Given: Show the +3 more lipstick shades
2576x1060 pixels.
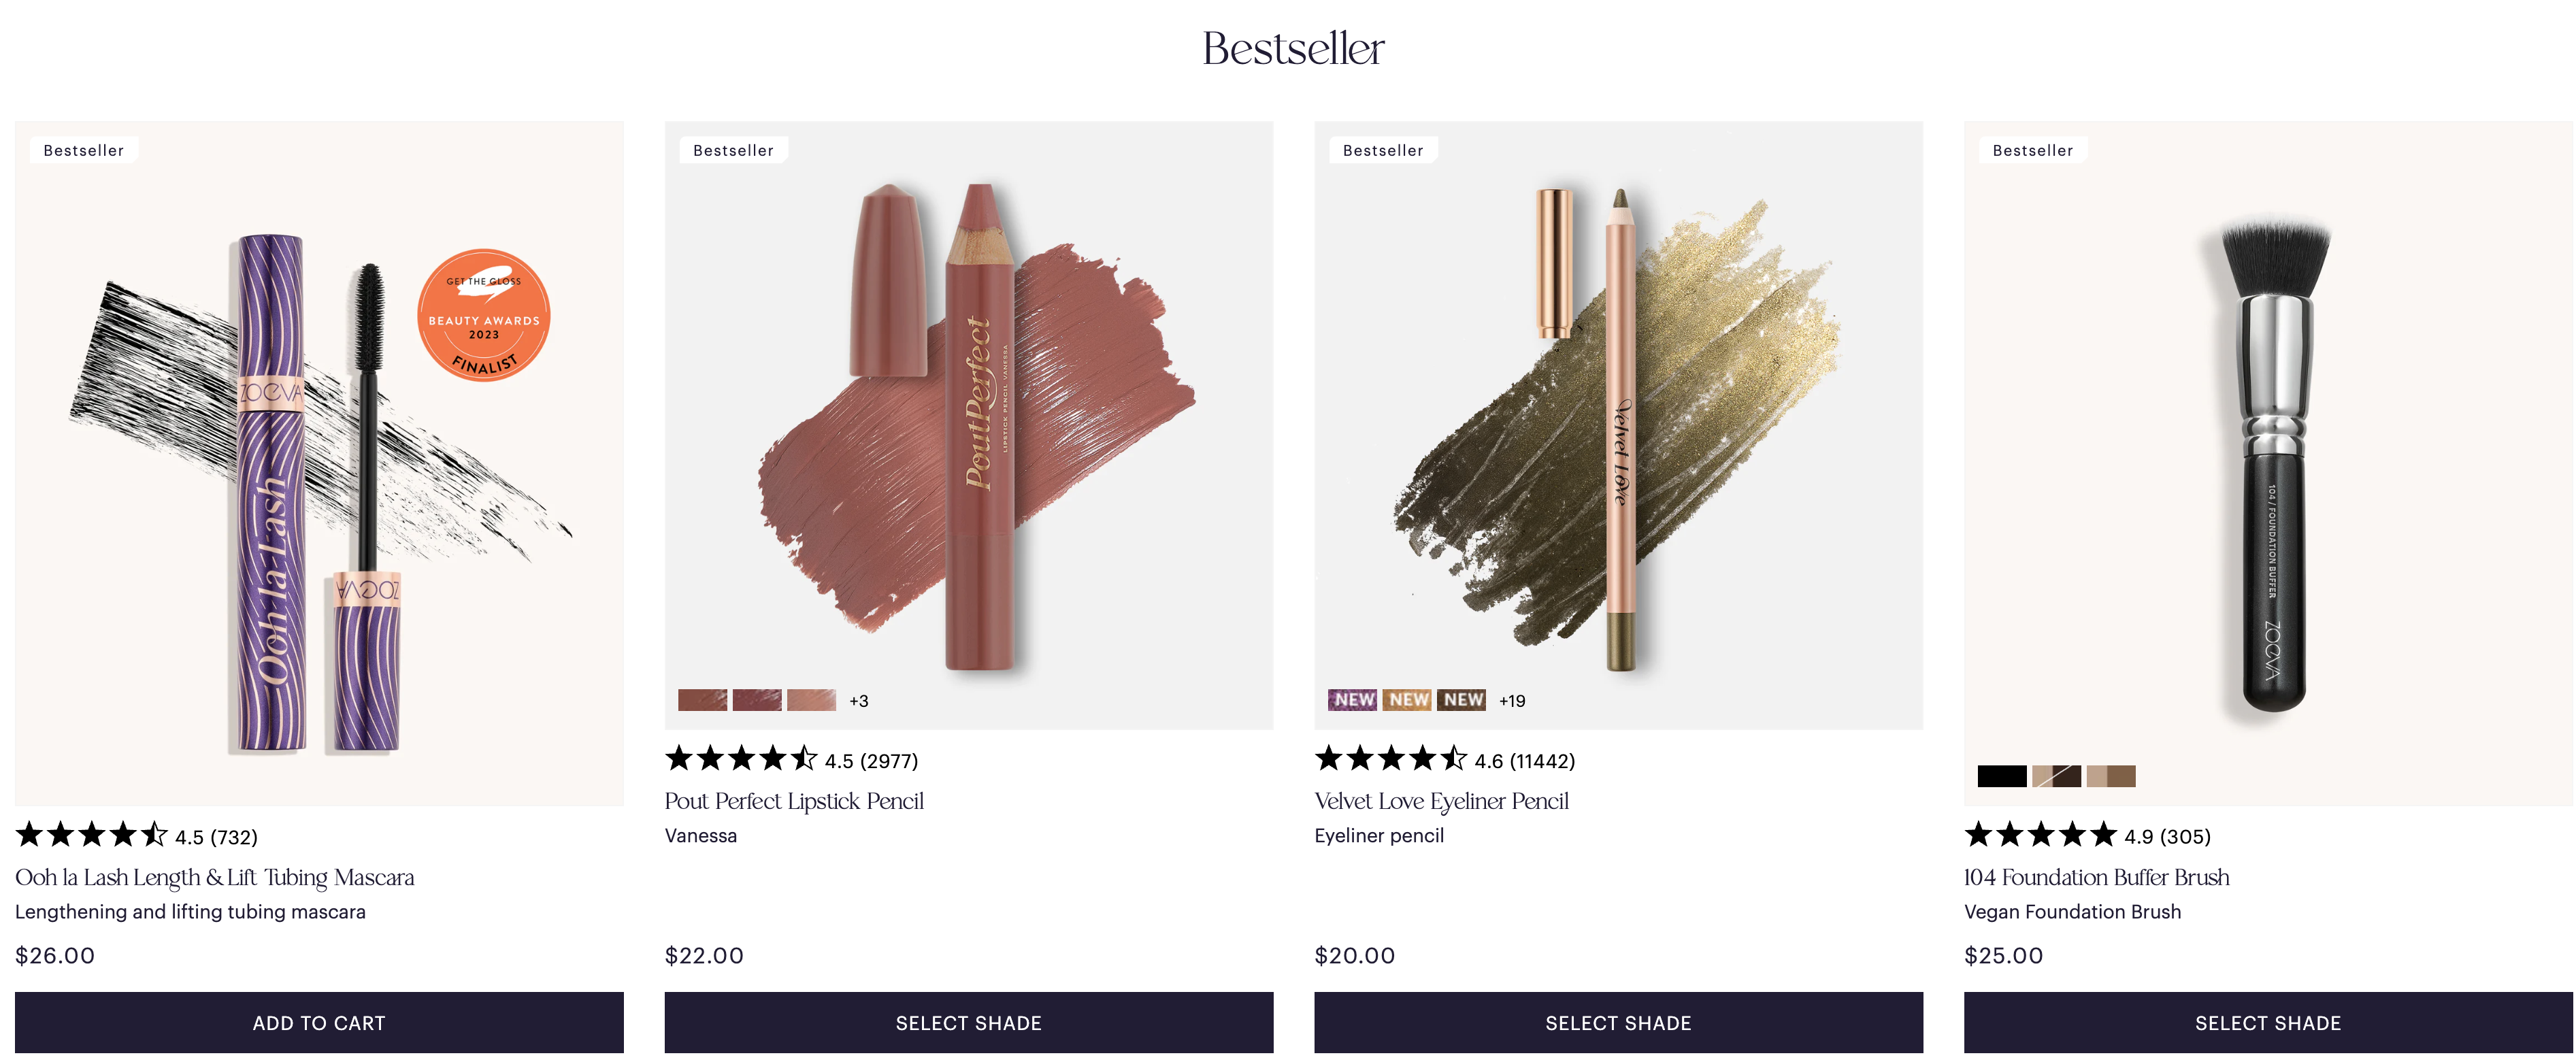Looking at the screenshot, I should 859,701.
